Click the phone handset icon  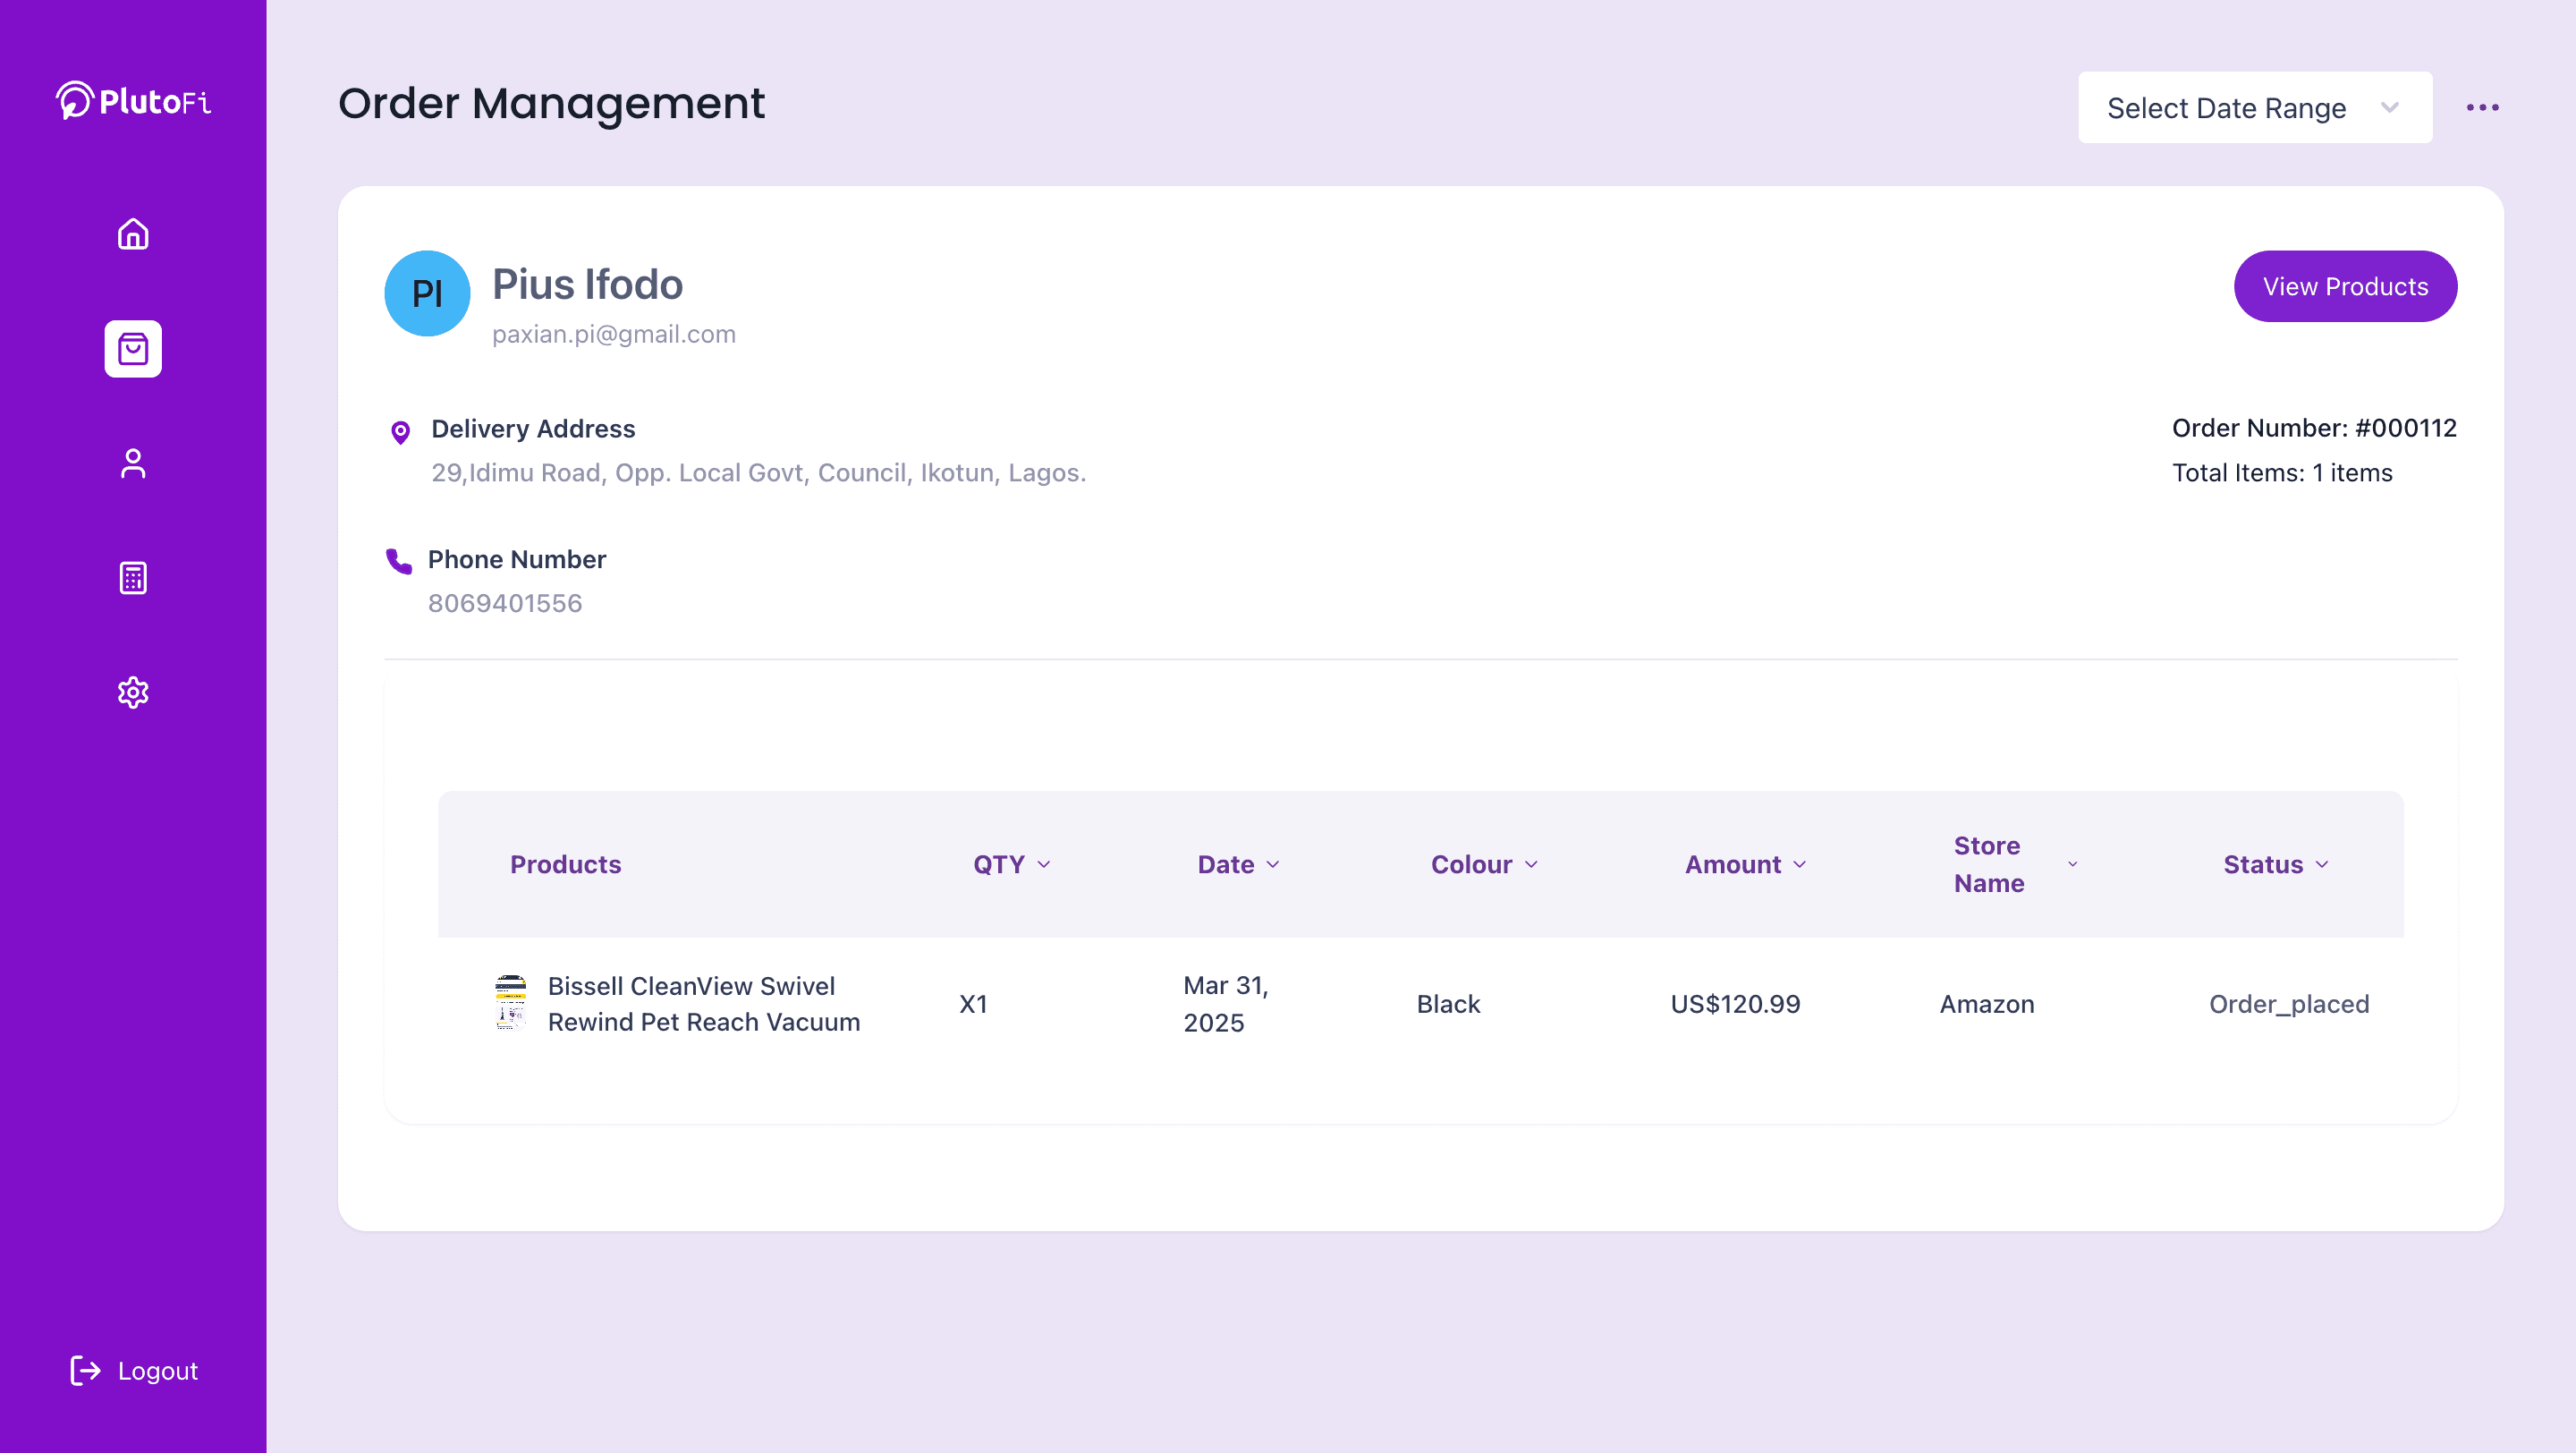[399, 561]
